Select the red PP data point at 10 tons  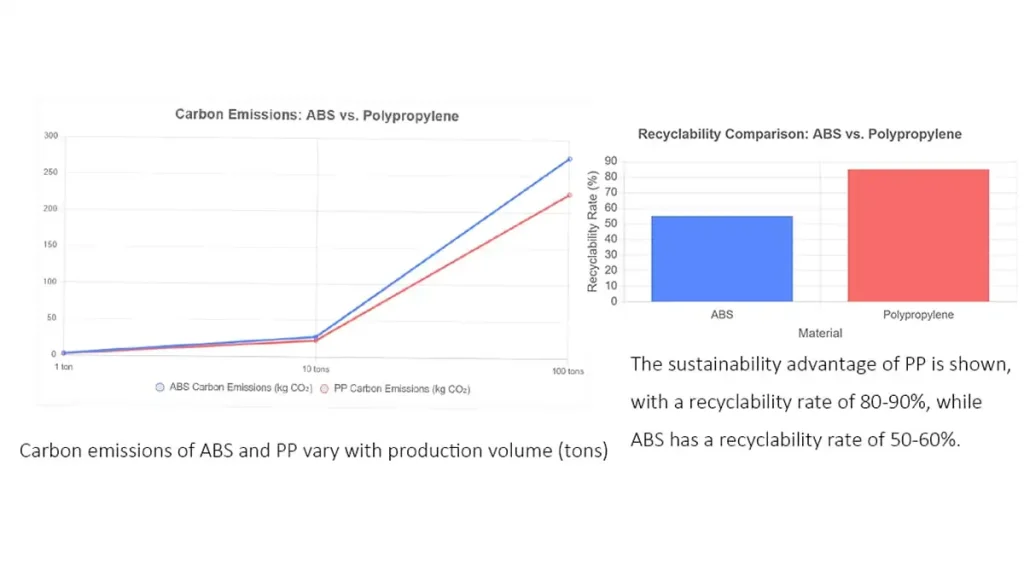point(317,340)
